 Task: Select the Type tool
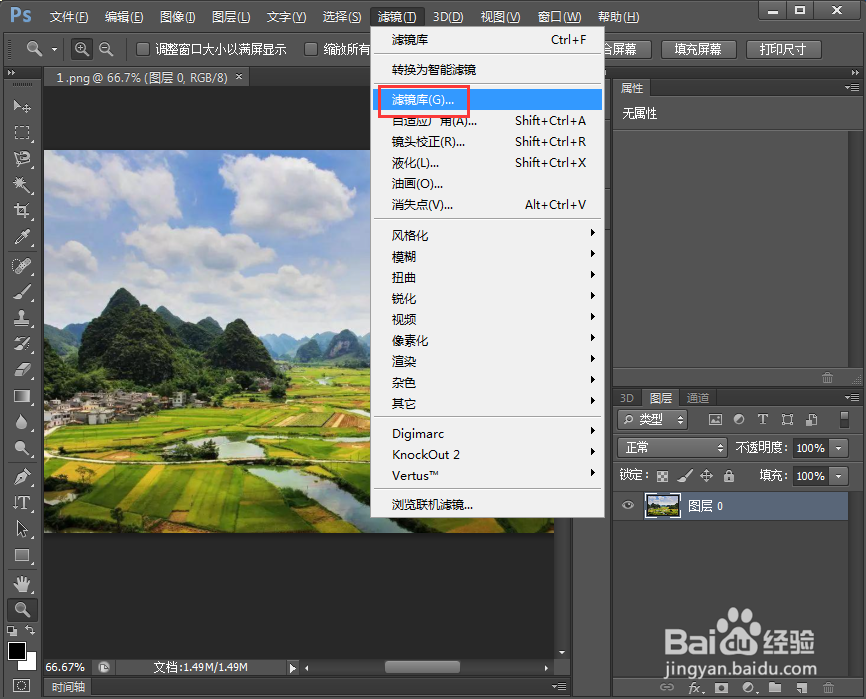pyautogui.click(x=22, y=502)
